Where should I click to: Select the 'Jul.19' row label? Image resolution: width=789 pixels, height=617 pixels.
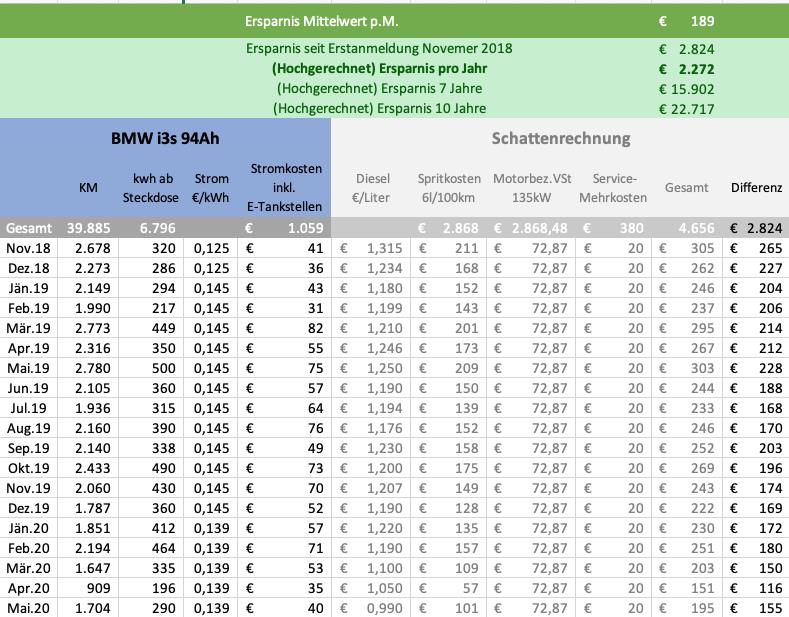click(x=28, y=408)
